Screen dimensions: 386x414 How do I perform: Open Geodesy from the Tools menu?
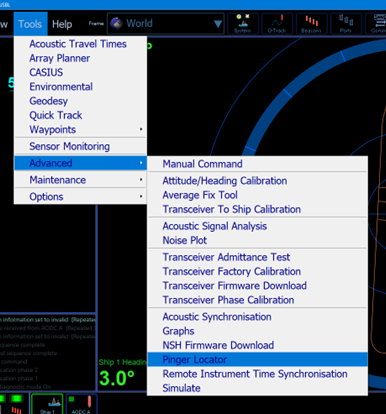(80, 101)
